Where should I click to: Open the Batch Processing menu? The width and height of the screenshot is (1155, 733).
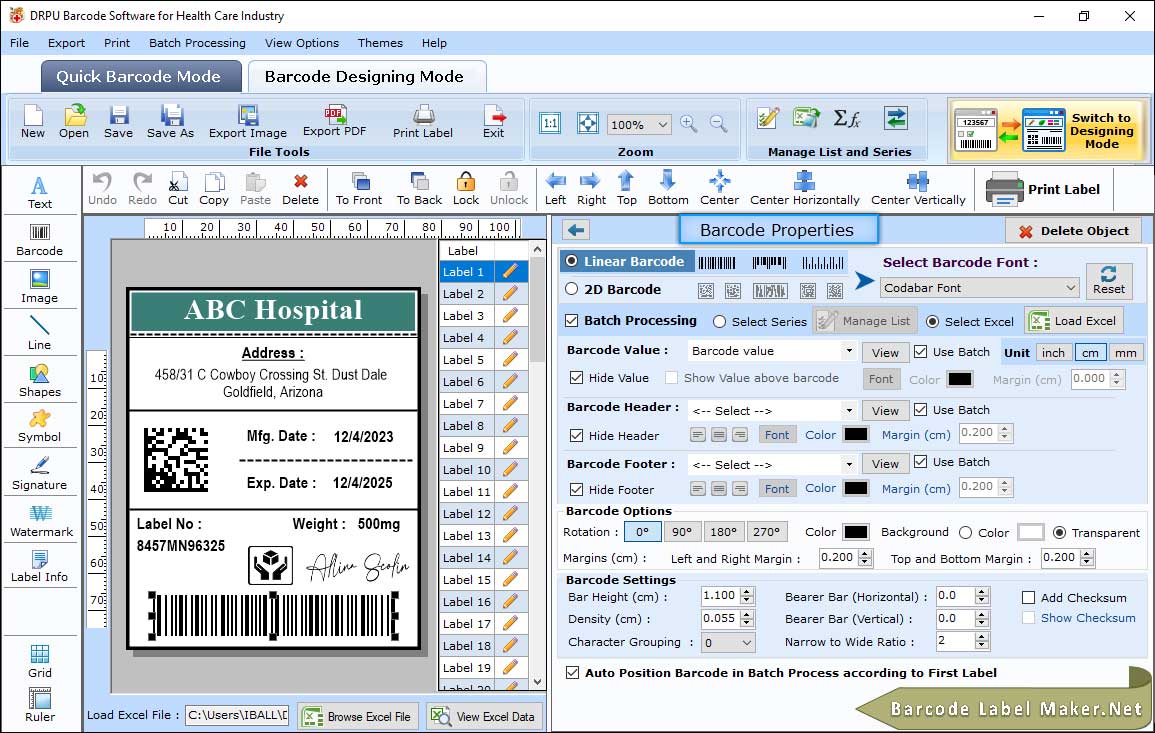coord(197,43)
